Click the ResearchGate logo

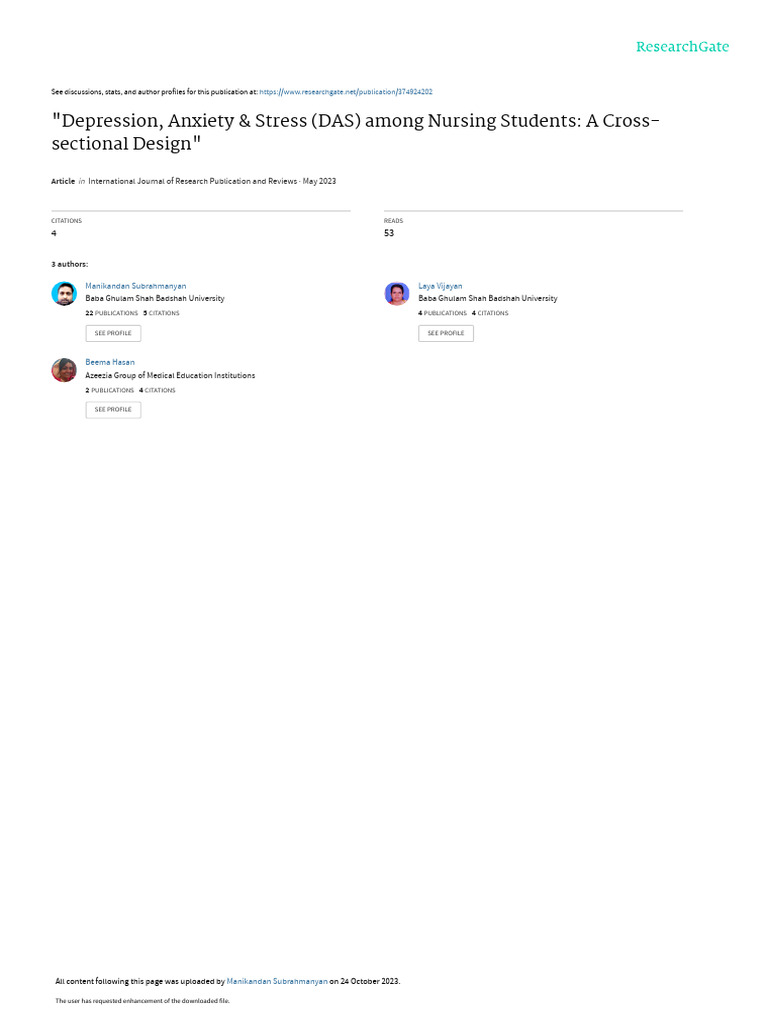pyautogui.click(x=682, y=47)
